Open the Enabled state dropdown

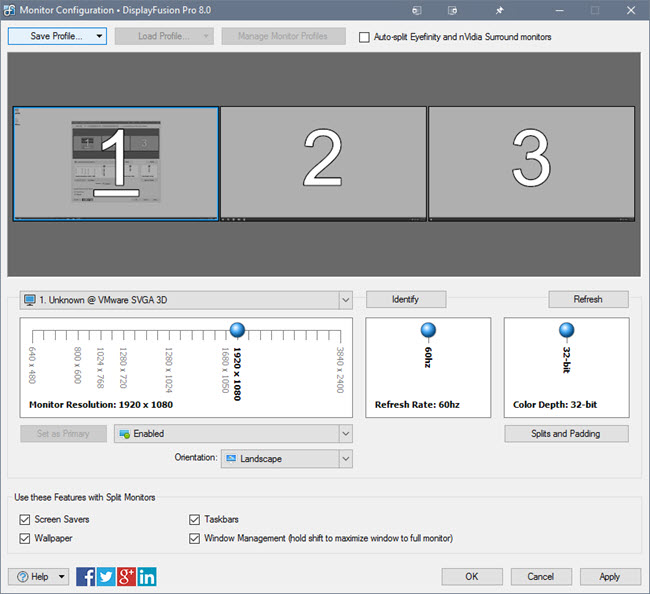346,434
